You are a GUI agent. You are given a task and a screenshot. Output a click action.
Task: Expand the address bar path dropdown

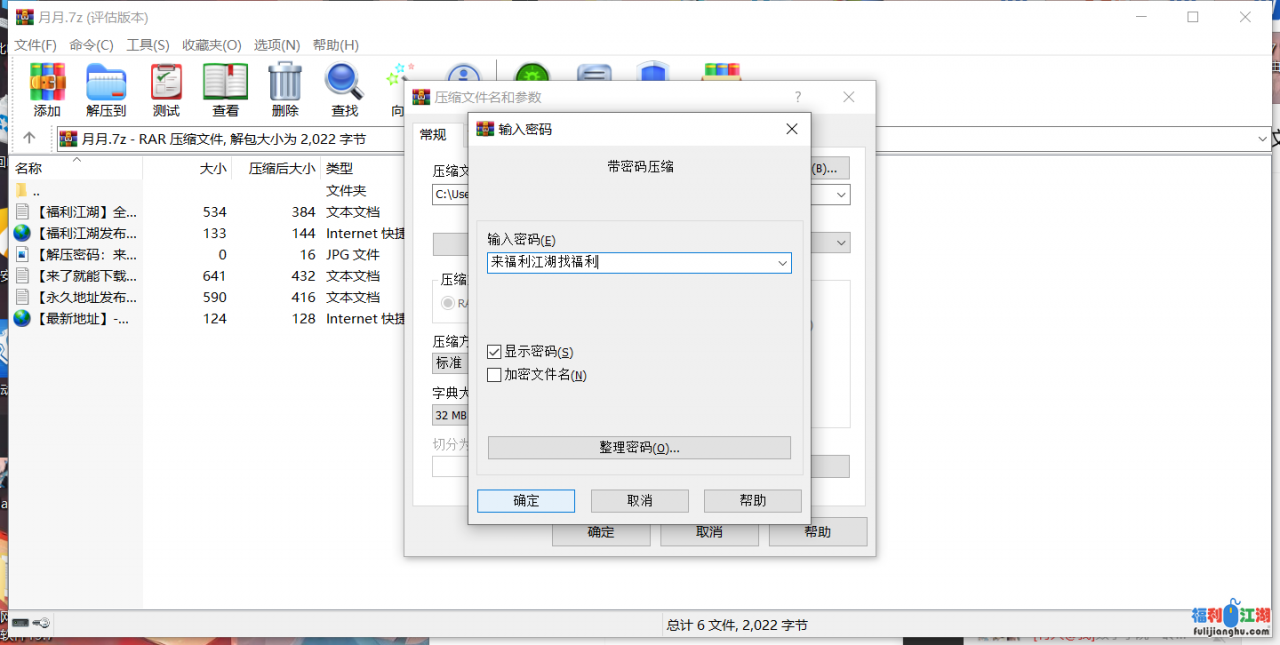(1262, 139)
